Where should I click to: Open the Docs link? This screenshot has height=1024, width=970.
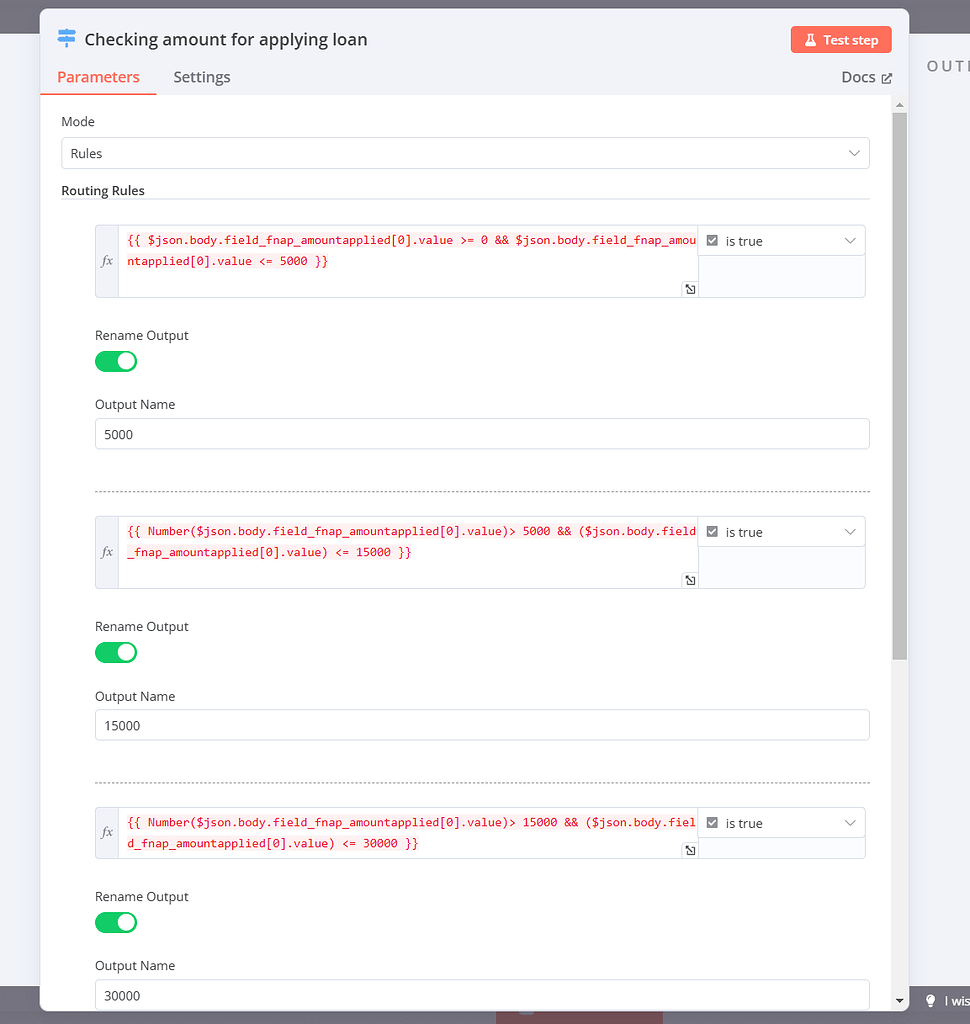click(866, 77)
